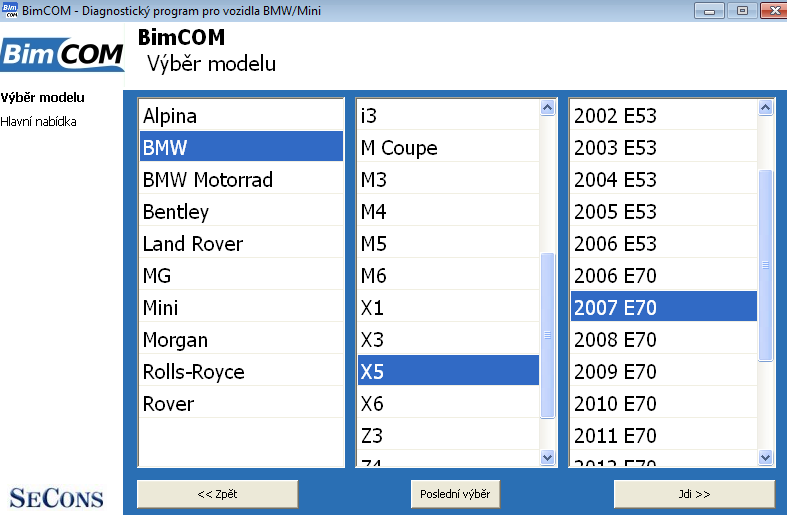This screenshot has height=515, width=787.
Task: Pick Bentley from the make list
Action: click(x=241, y=211)
